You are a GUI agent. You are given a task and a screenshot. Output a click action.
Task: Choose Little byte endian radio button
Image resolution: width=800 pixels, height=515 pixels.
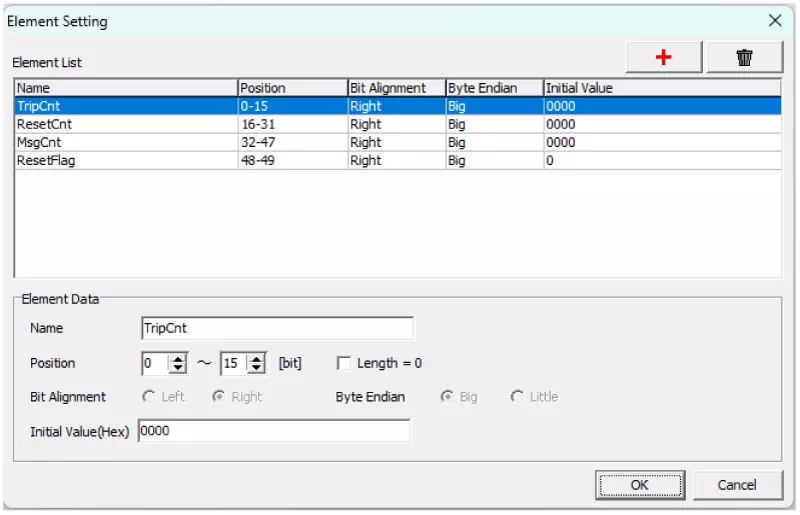click(517, 397)
